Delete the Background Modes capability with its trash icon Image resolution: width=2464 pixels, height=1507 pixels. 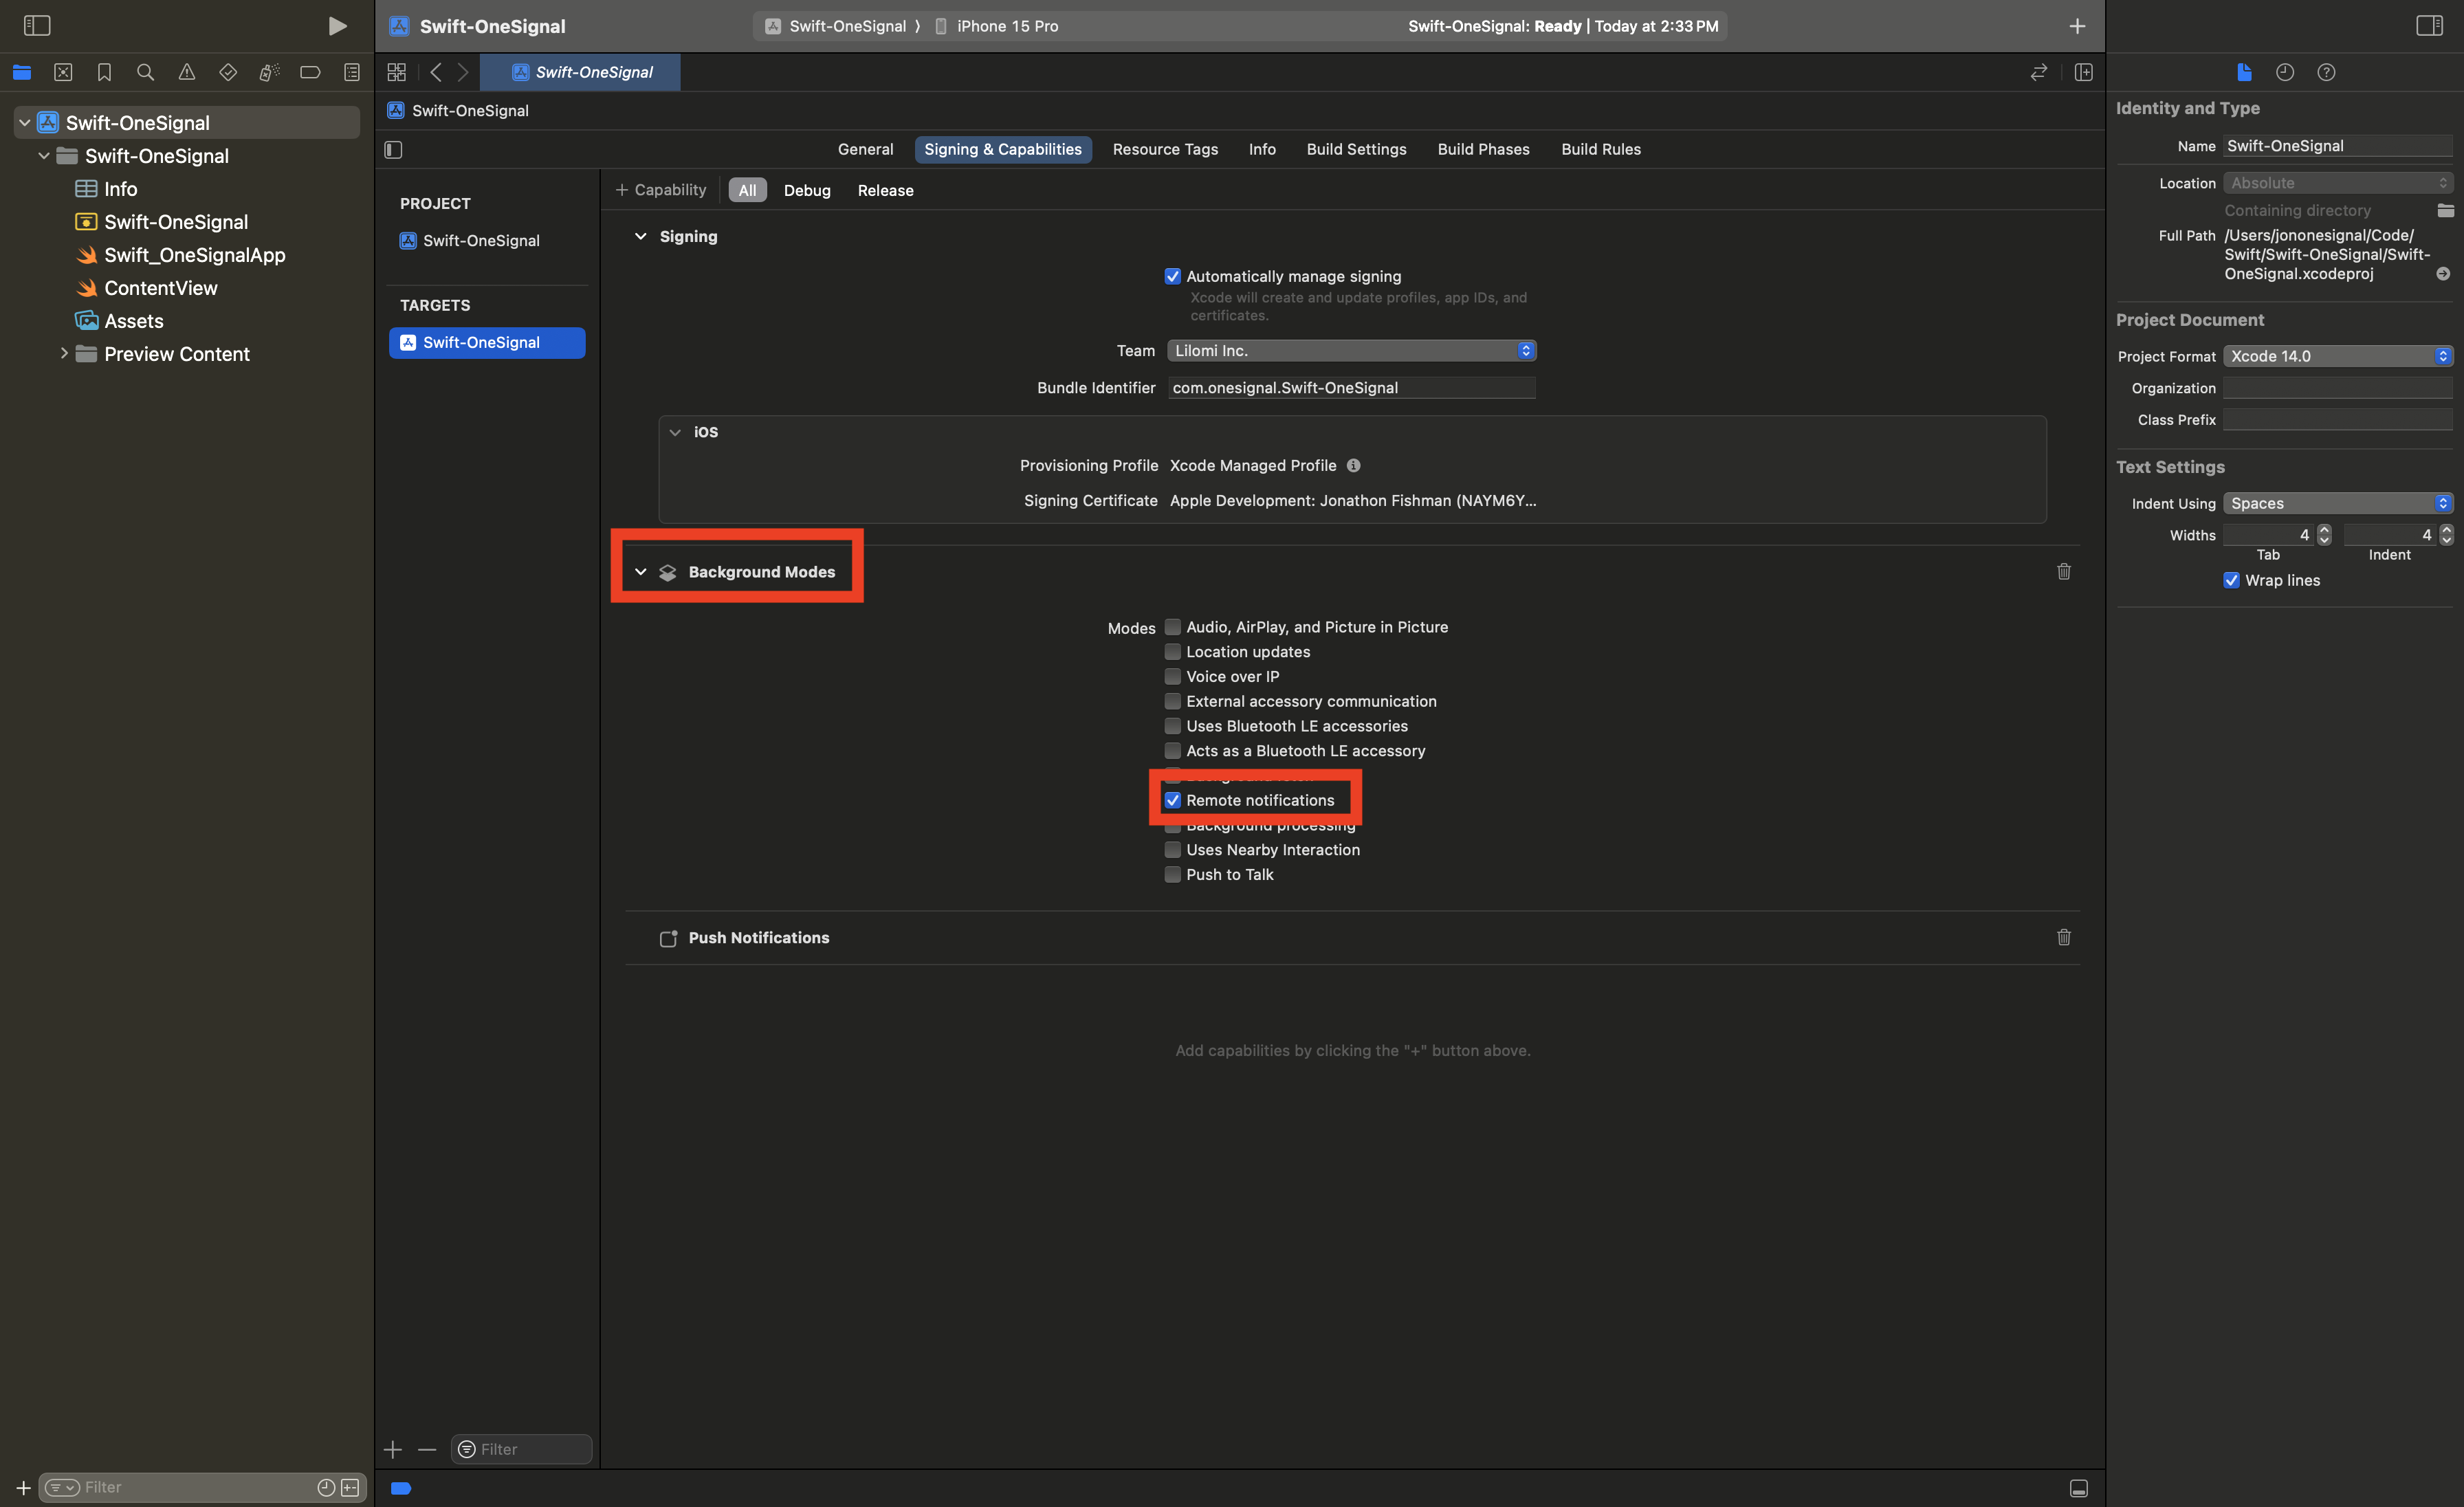(x=2063, y=571)
